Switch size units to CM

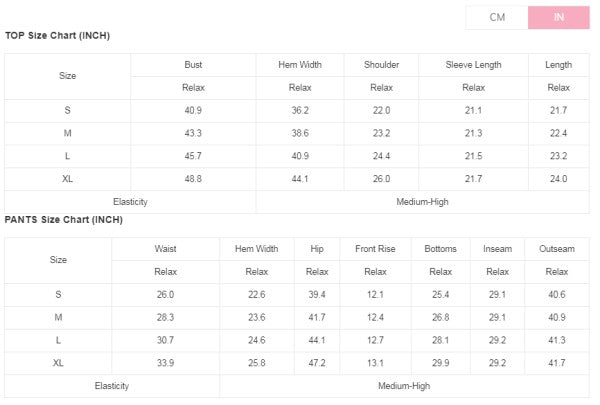tap(497, 17)
